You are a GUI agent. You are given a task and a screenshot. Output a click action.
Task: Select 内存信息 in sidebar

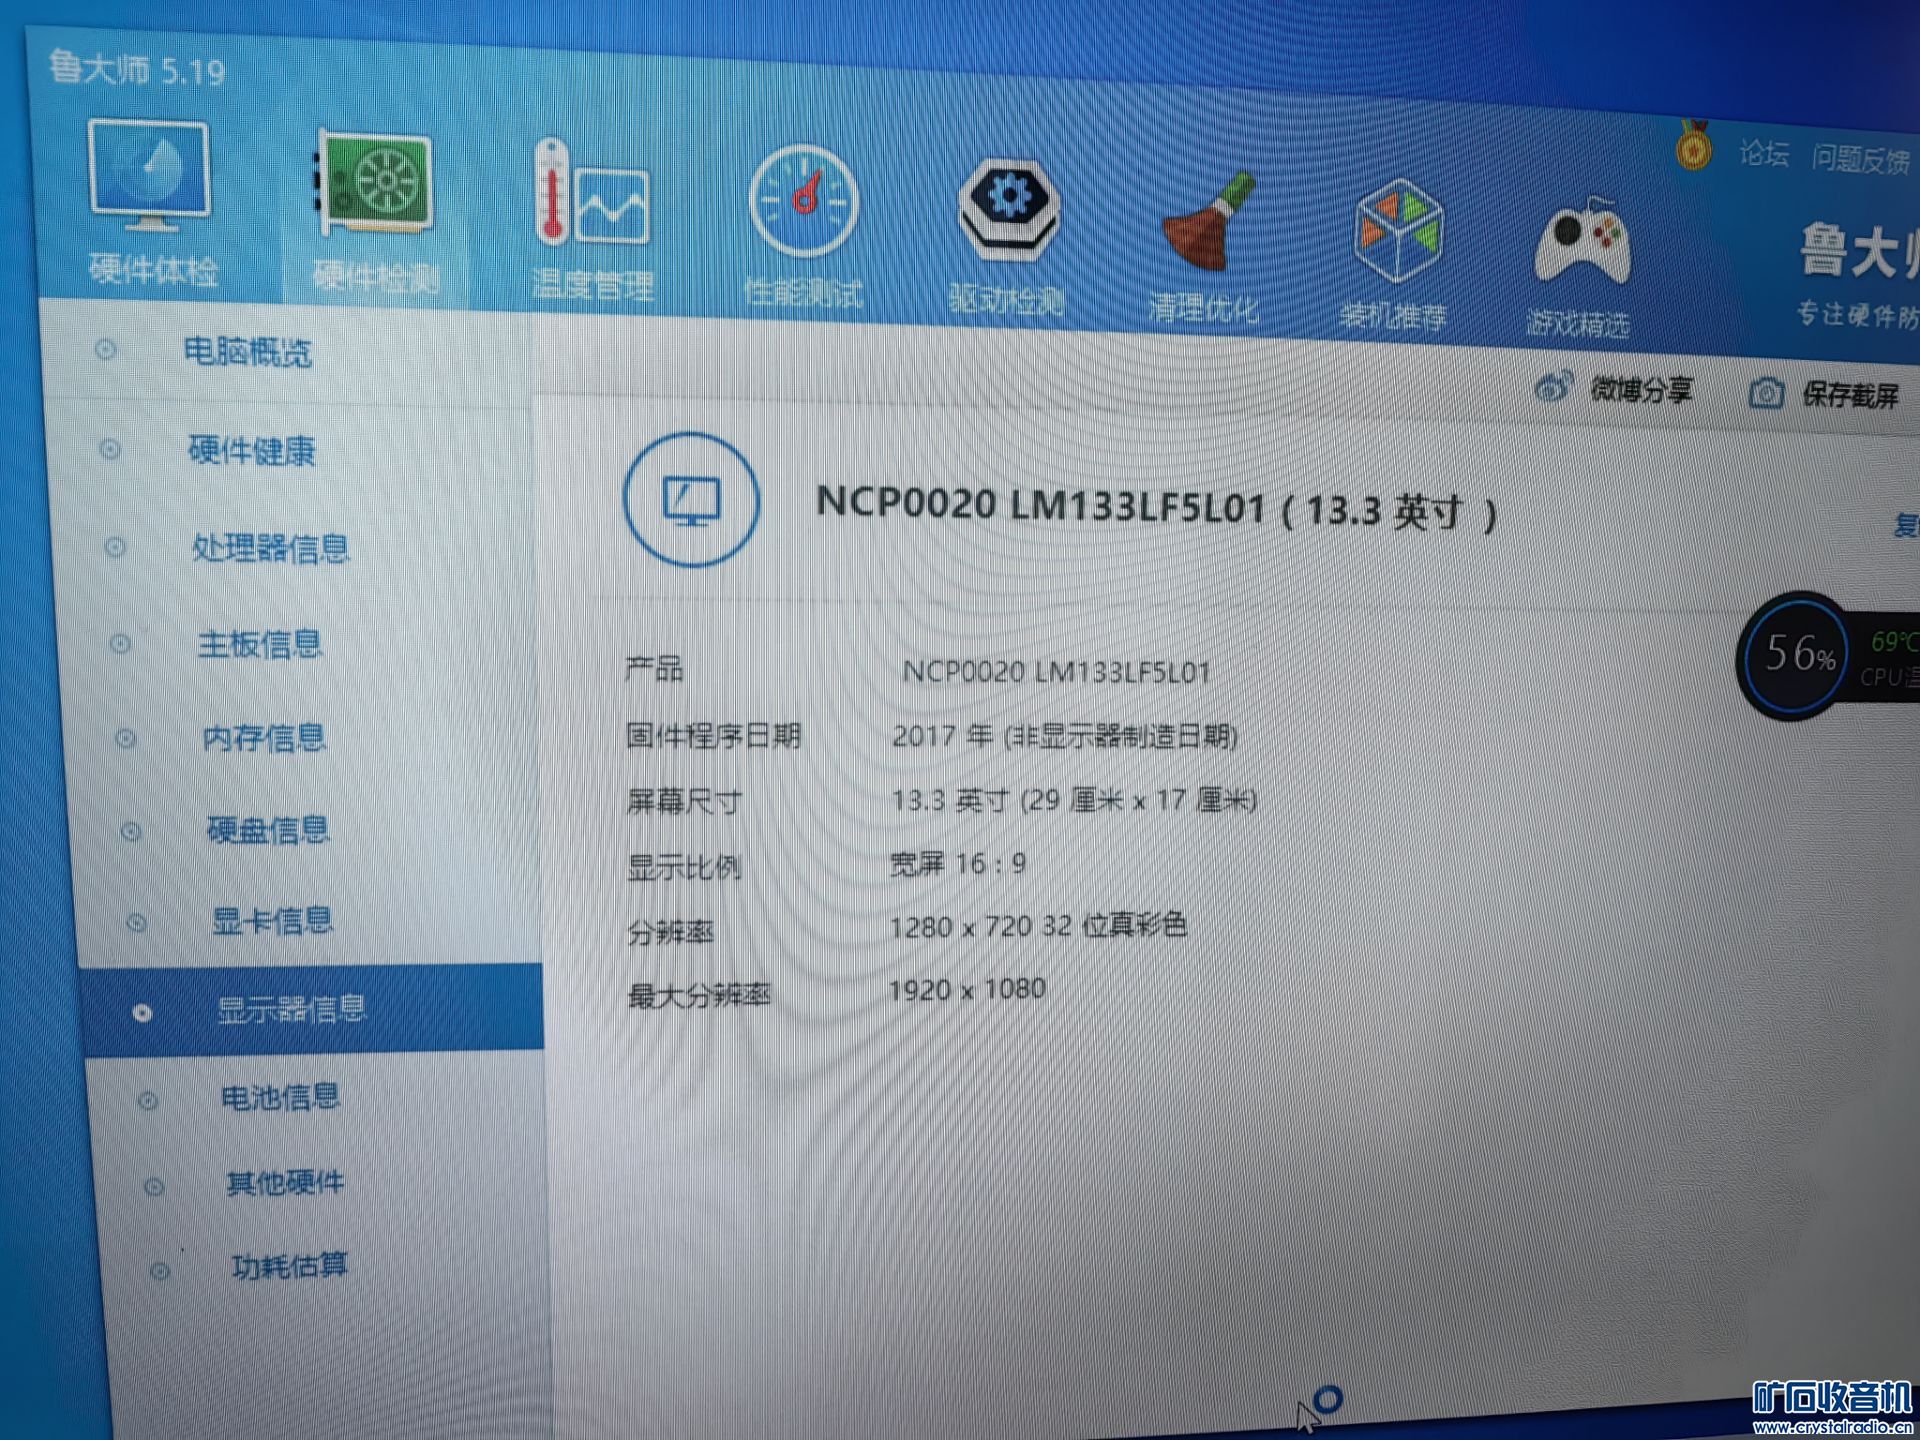click(x=264, y=738)
